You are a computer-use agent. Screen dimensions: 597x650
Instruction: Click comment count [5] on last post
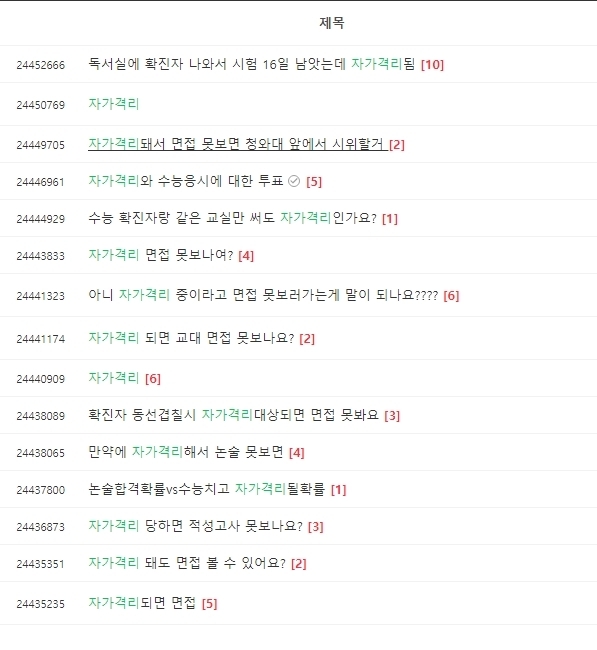tap(209, 604)
